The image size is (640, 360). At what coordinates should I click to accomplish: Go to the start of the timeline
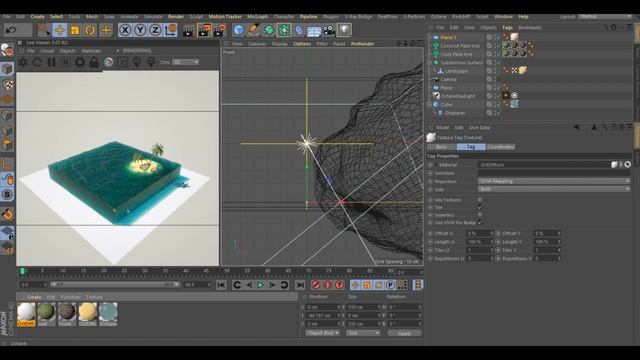221,285
